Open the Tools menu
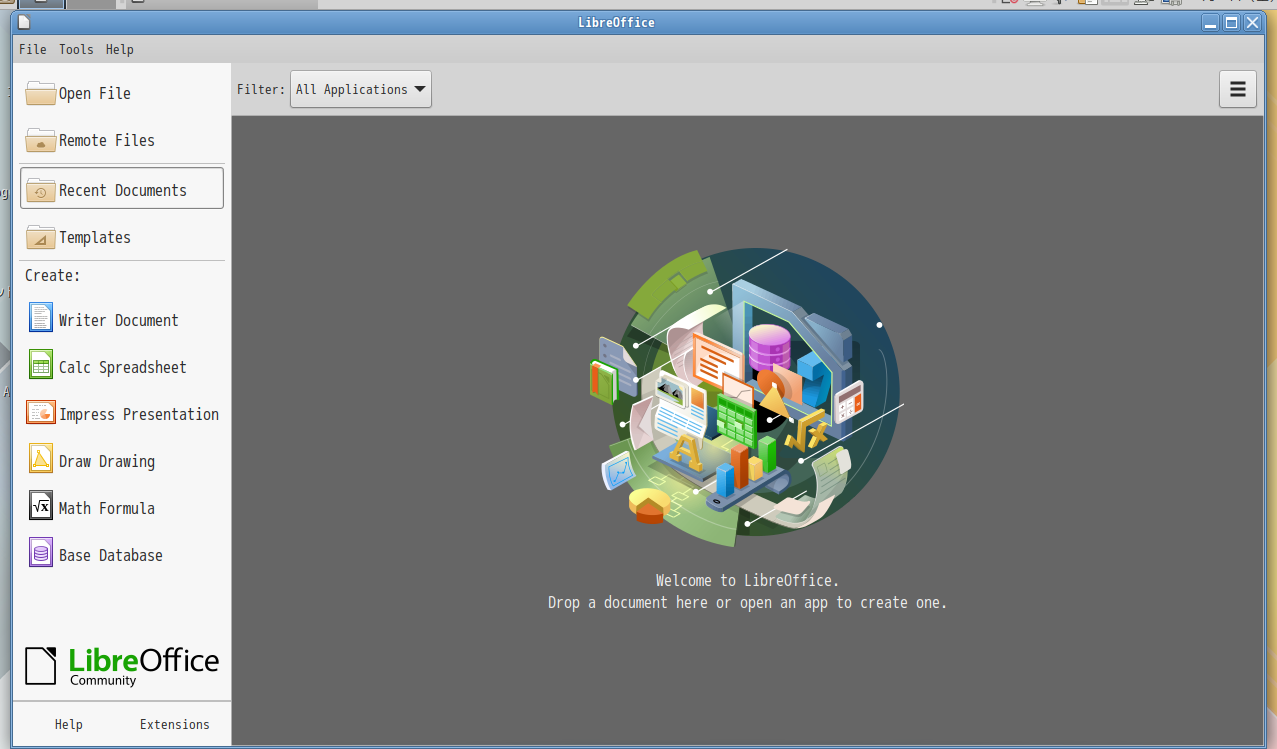 (x=76, y=49)
